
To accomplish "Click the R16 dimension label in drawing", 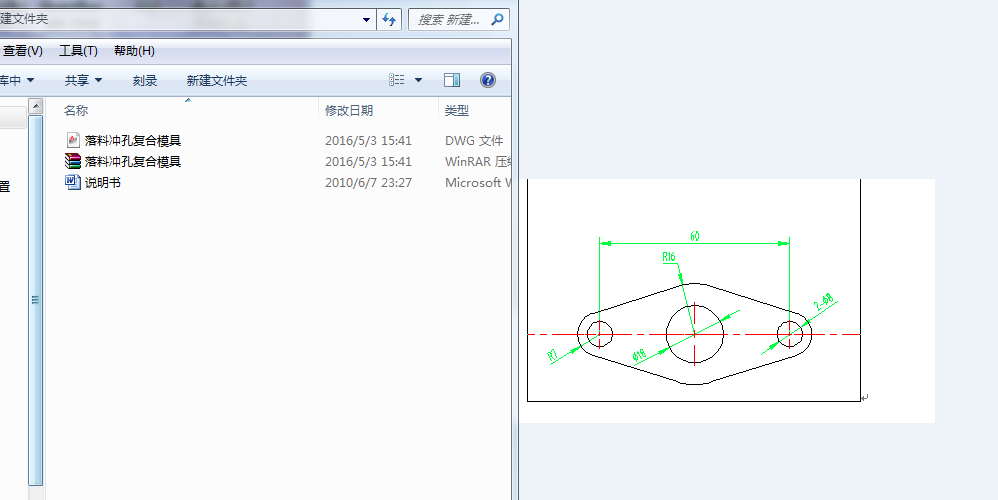I will (x=668, y=256).
